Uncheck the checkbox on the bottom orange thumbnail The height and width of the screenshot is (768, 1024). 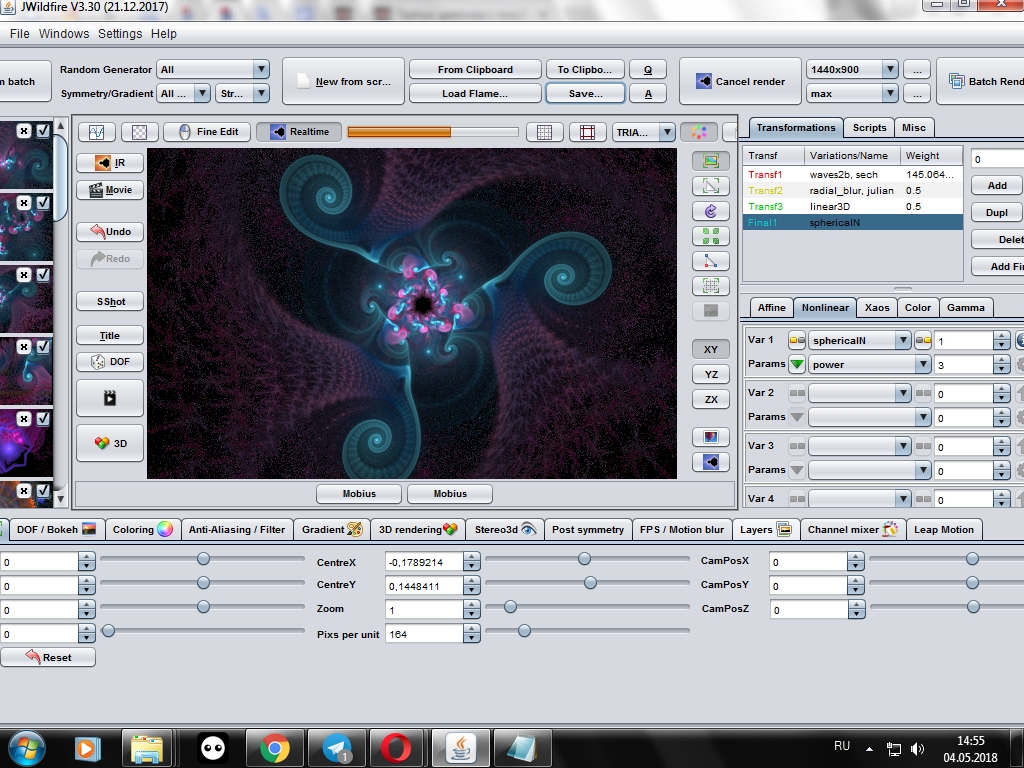click(43, 490)
